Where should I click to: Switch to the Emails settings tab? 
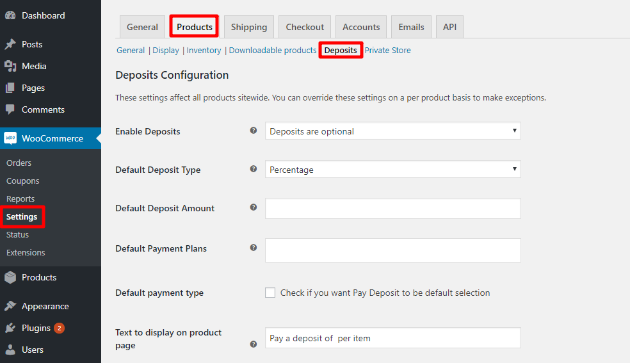[x=411, y=27]
